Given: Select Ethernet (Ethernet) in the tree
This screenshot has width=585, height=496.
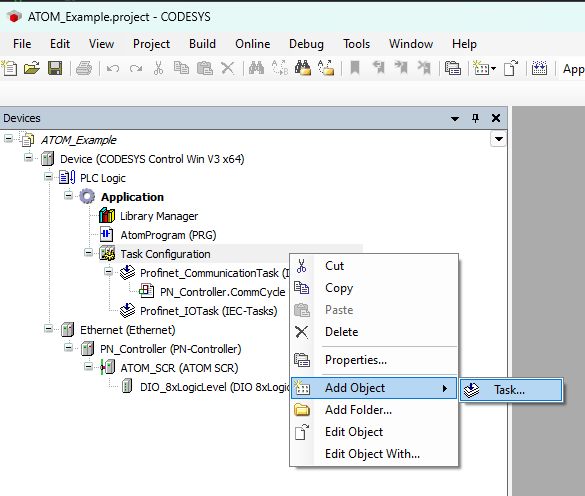Looking at the screenshot, I should point(128,330).
